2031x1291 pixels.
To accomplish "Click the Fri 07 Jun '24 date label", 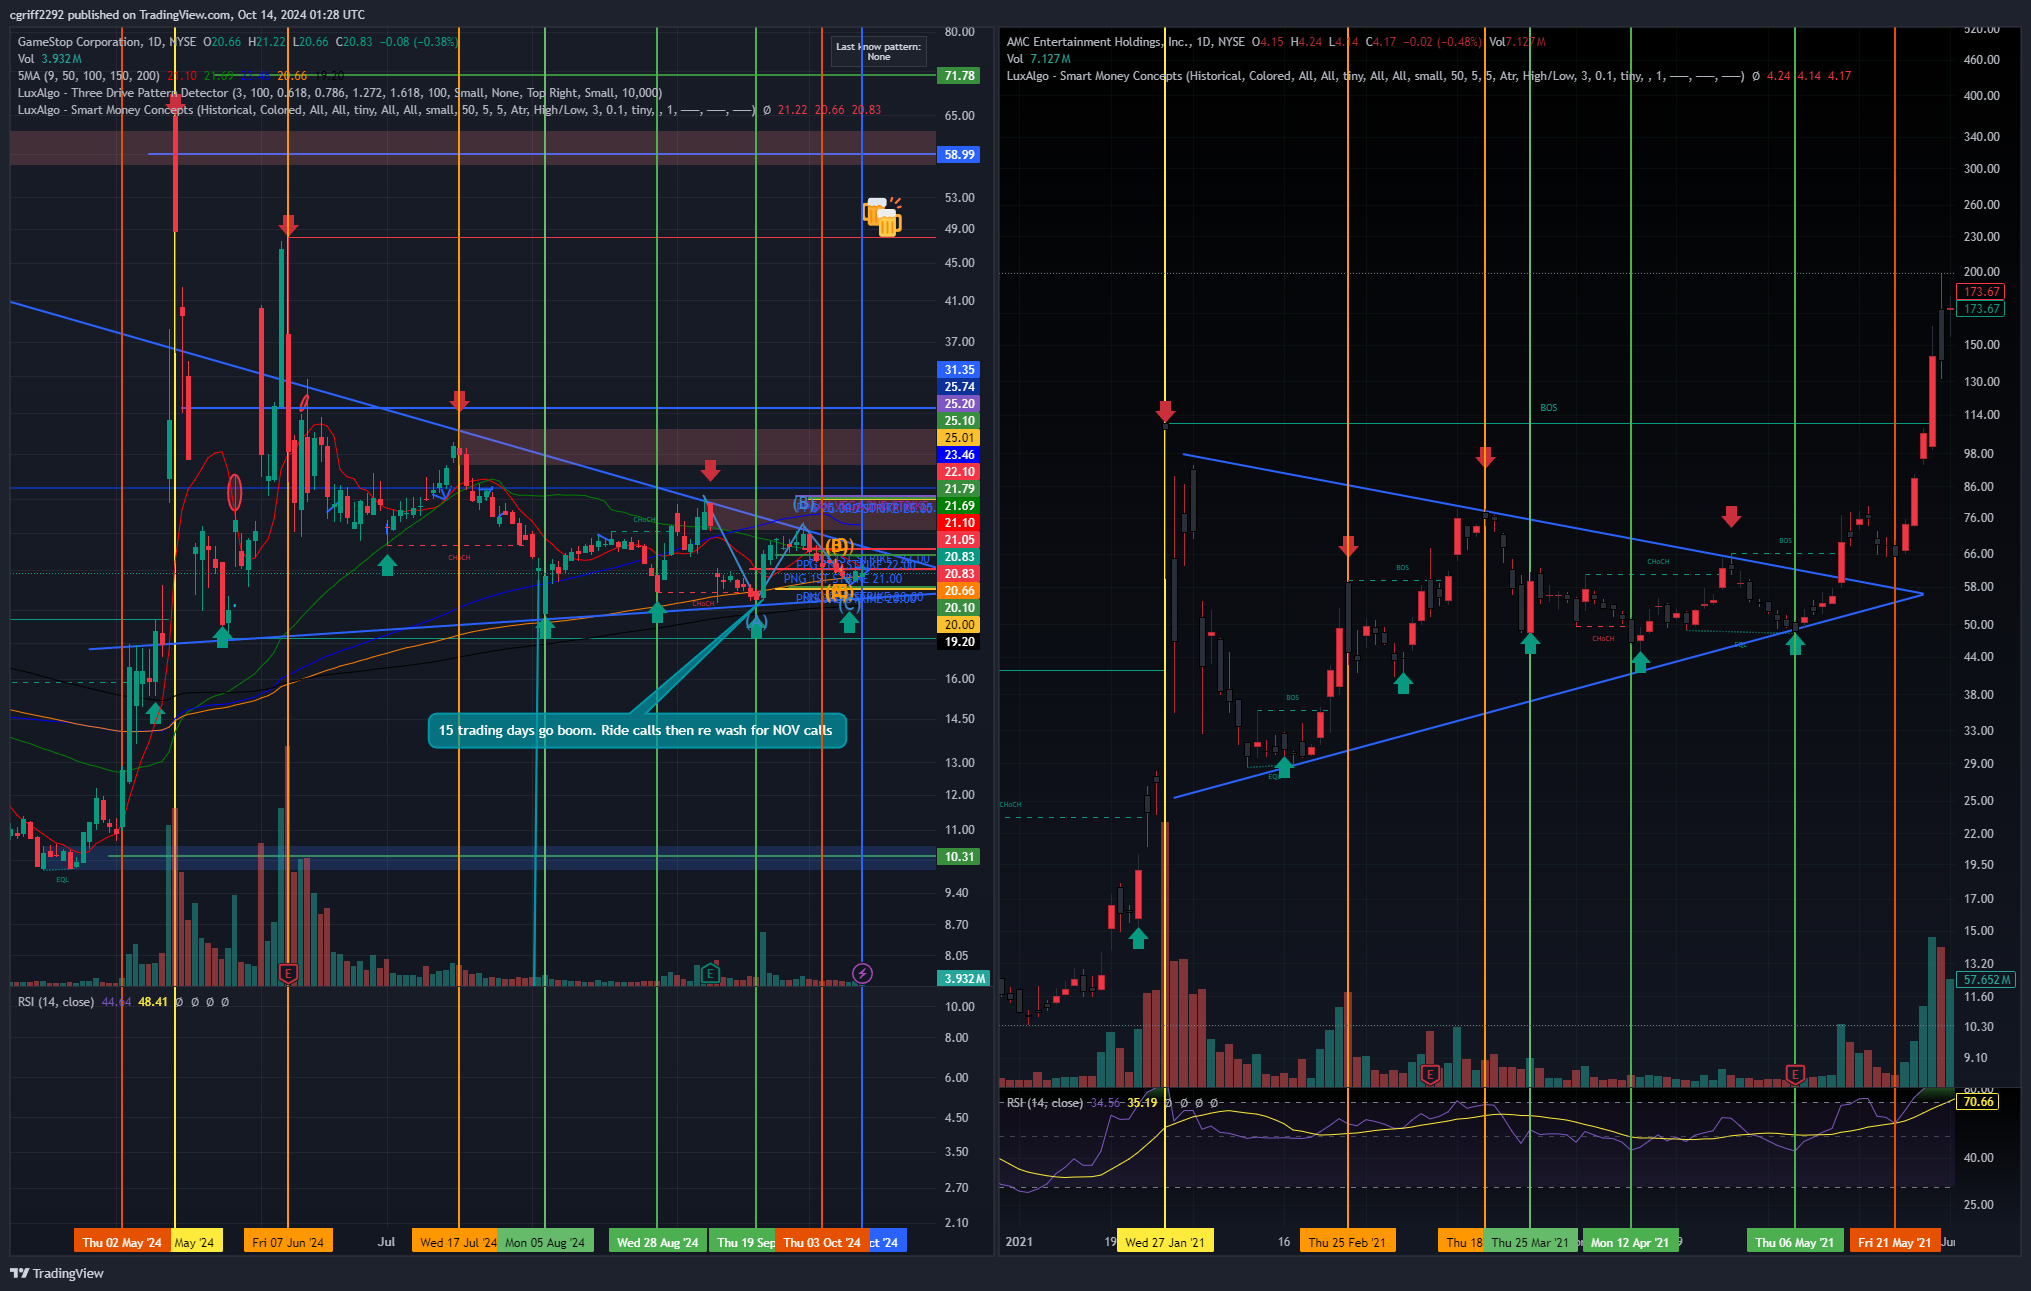I will (x=288, y=1242).
